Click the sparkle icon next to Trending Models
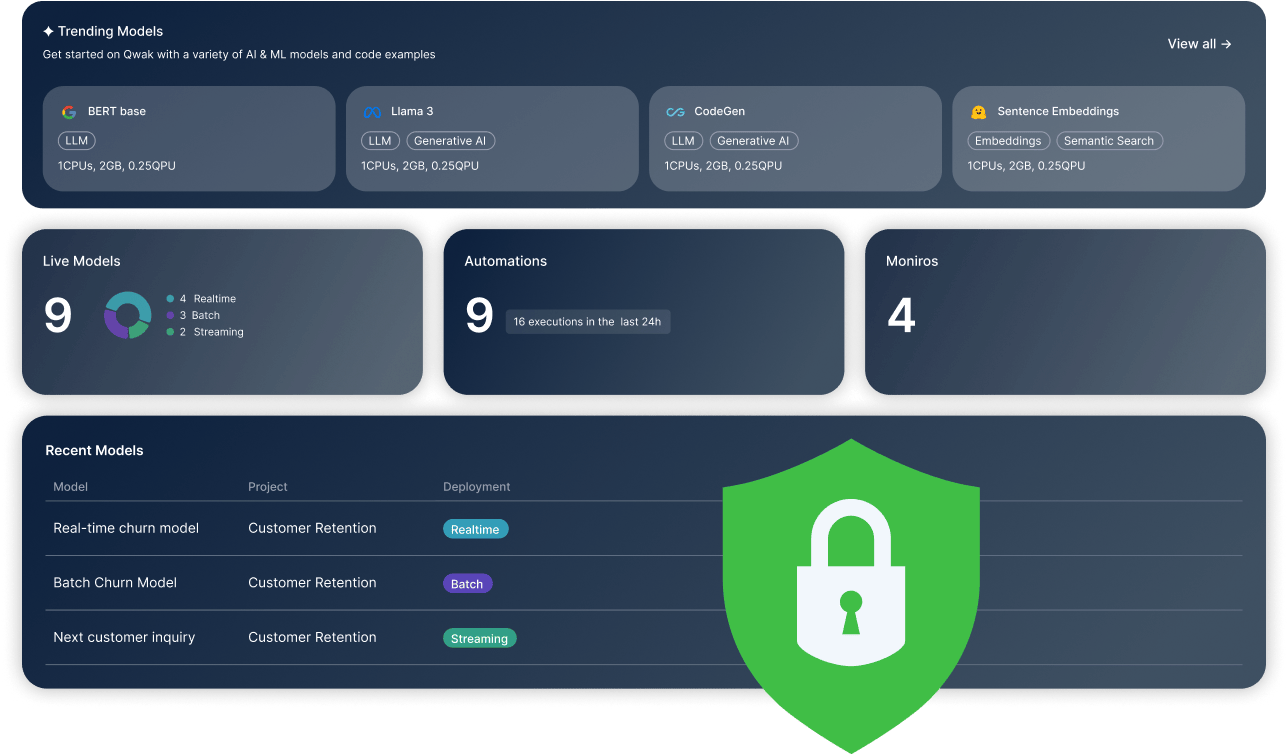Screen dimensions: 1287x754 [x=48, y=32]
